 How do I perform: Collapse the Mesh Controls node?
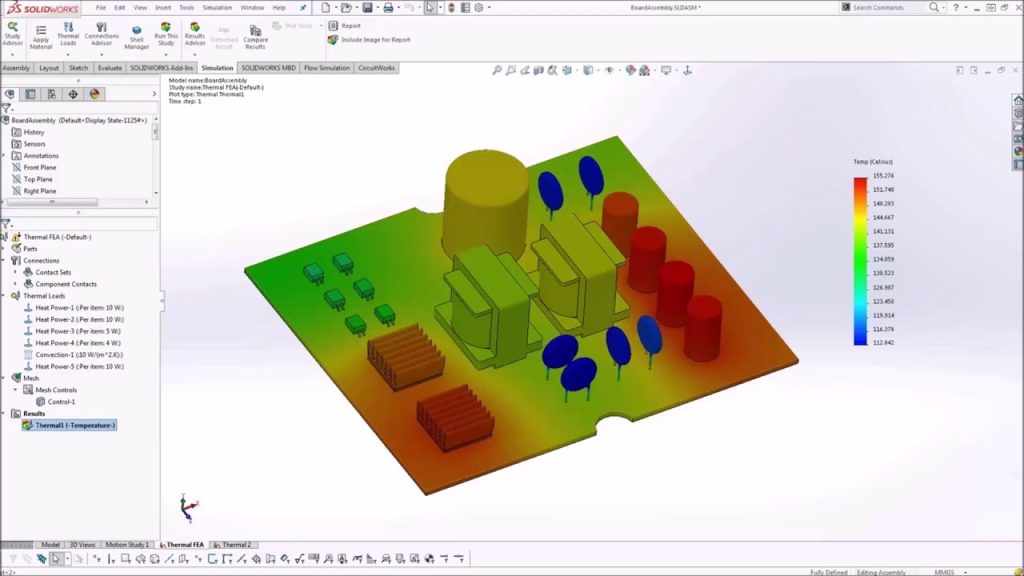point(15,390)
